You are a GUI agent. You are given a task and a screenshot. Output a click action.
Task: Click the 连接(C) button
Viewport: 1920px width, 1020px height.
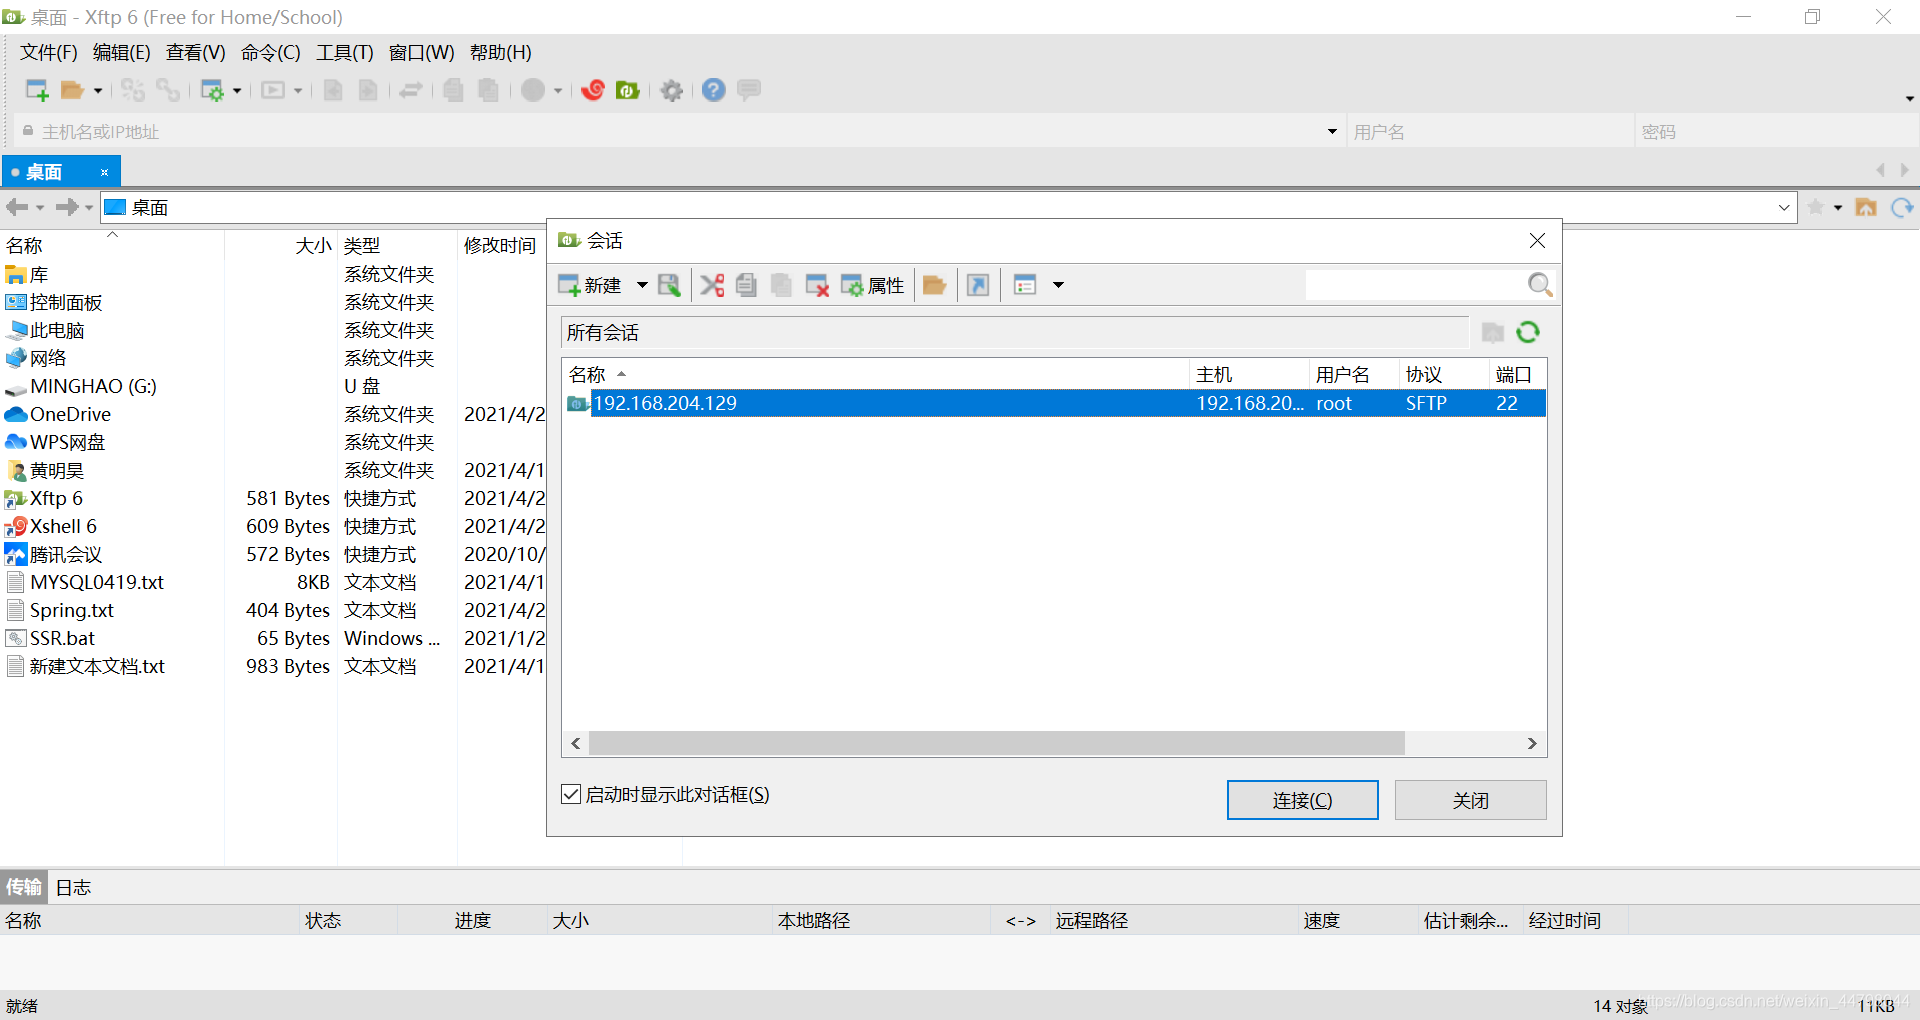[1302, 800]
